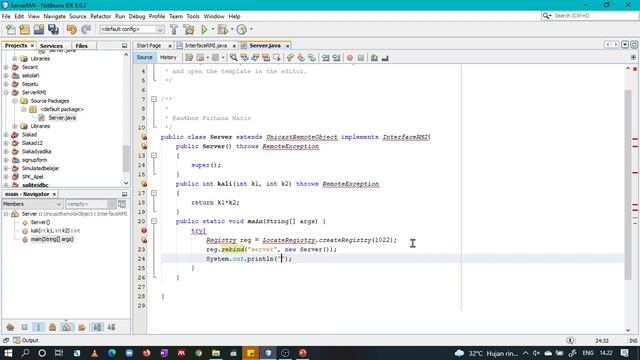Screen dimensions: 640x360
Task: Click the Save All toolbar icon
Action: (53, 29)
